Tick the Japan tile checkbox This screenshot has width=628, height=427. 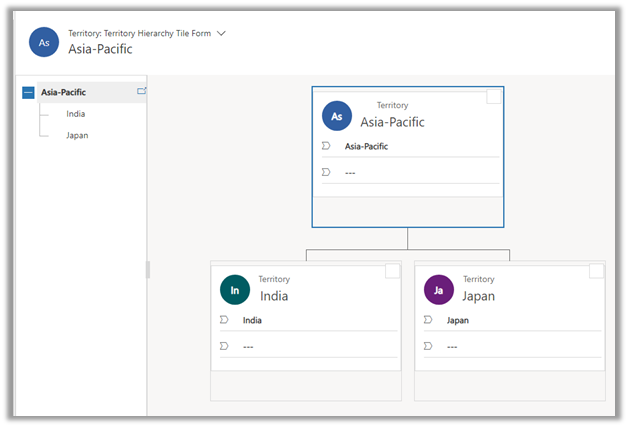click(596, 271)
